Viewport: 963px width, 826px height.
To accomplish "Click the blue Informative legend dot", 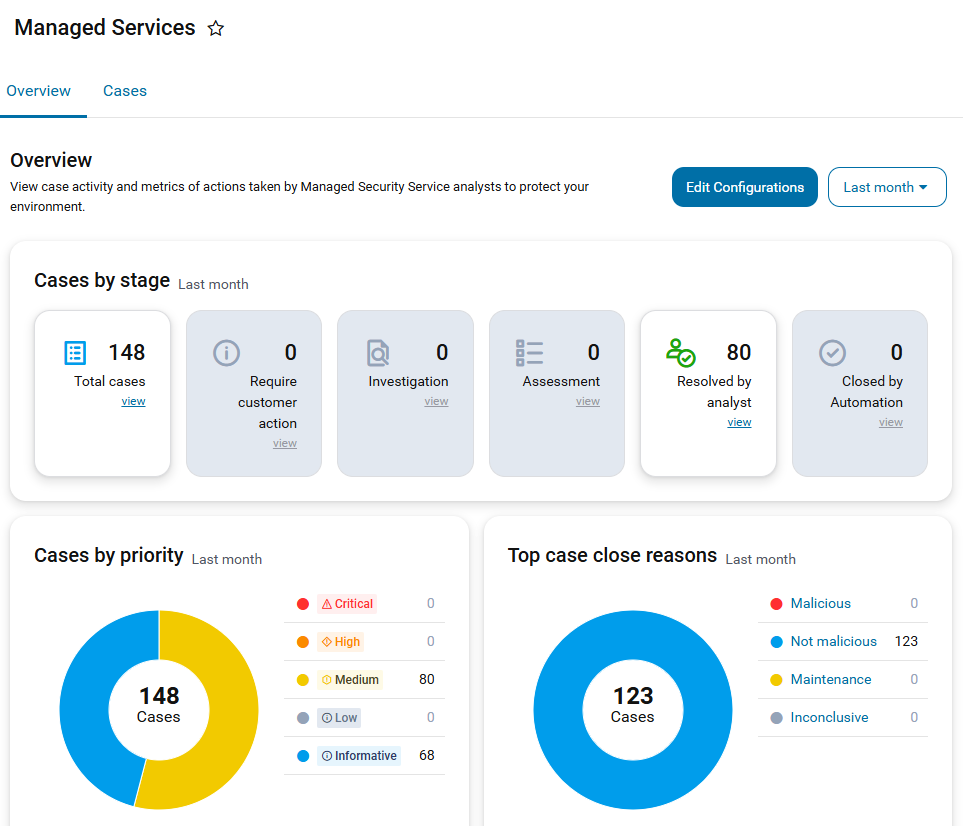I will (303, 756).
